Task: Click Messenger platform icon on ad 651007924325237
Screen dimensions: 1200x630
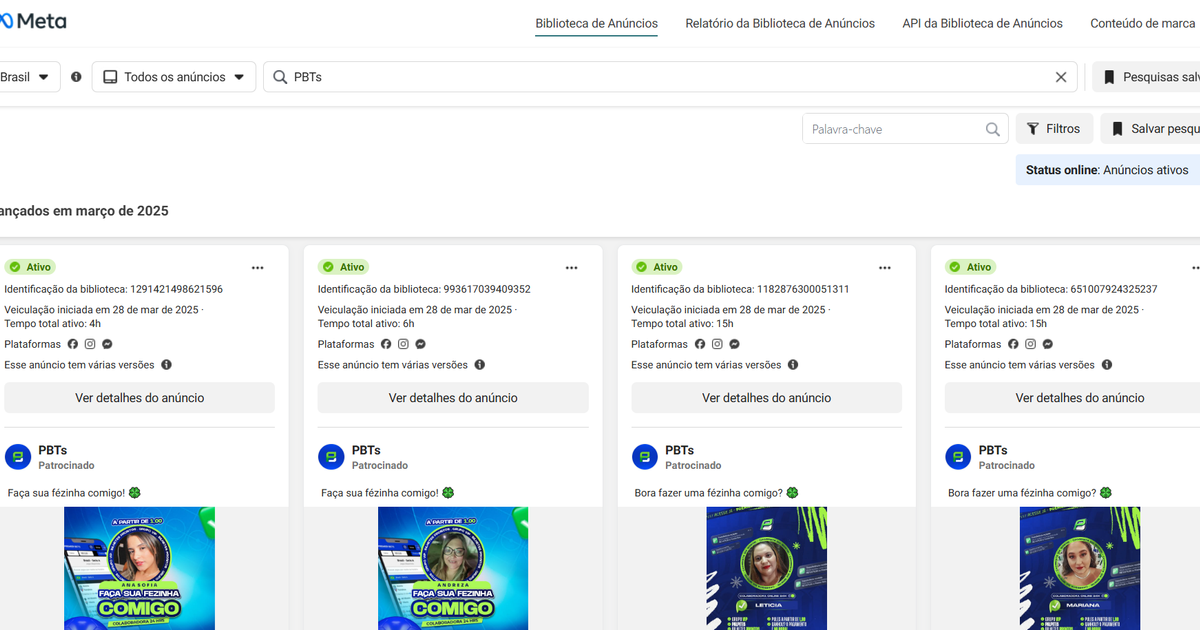Action: (x=1048, y=344)
